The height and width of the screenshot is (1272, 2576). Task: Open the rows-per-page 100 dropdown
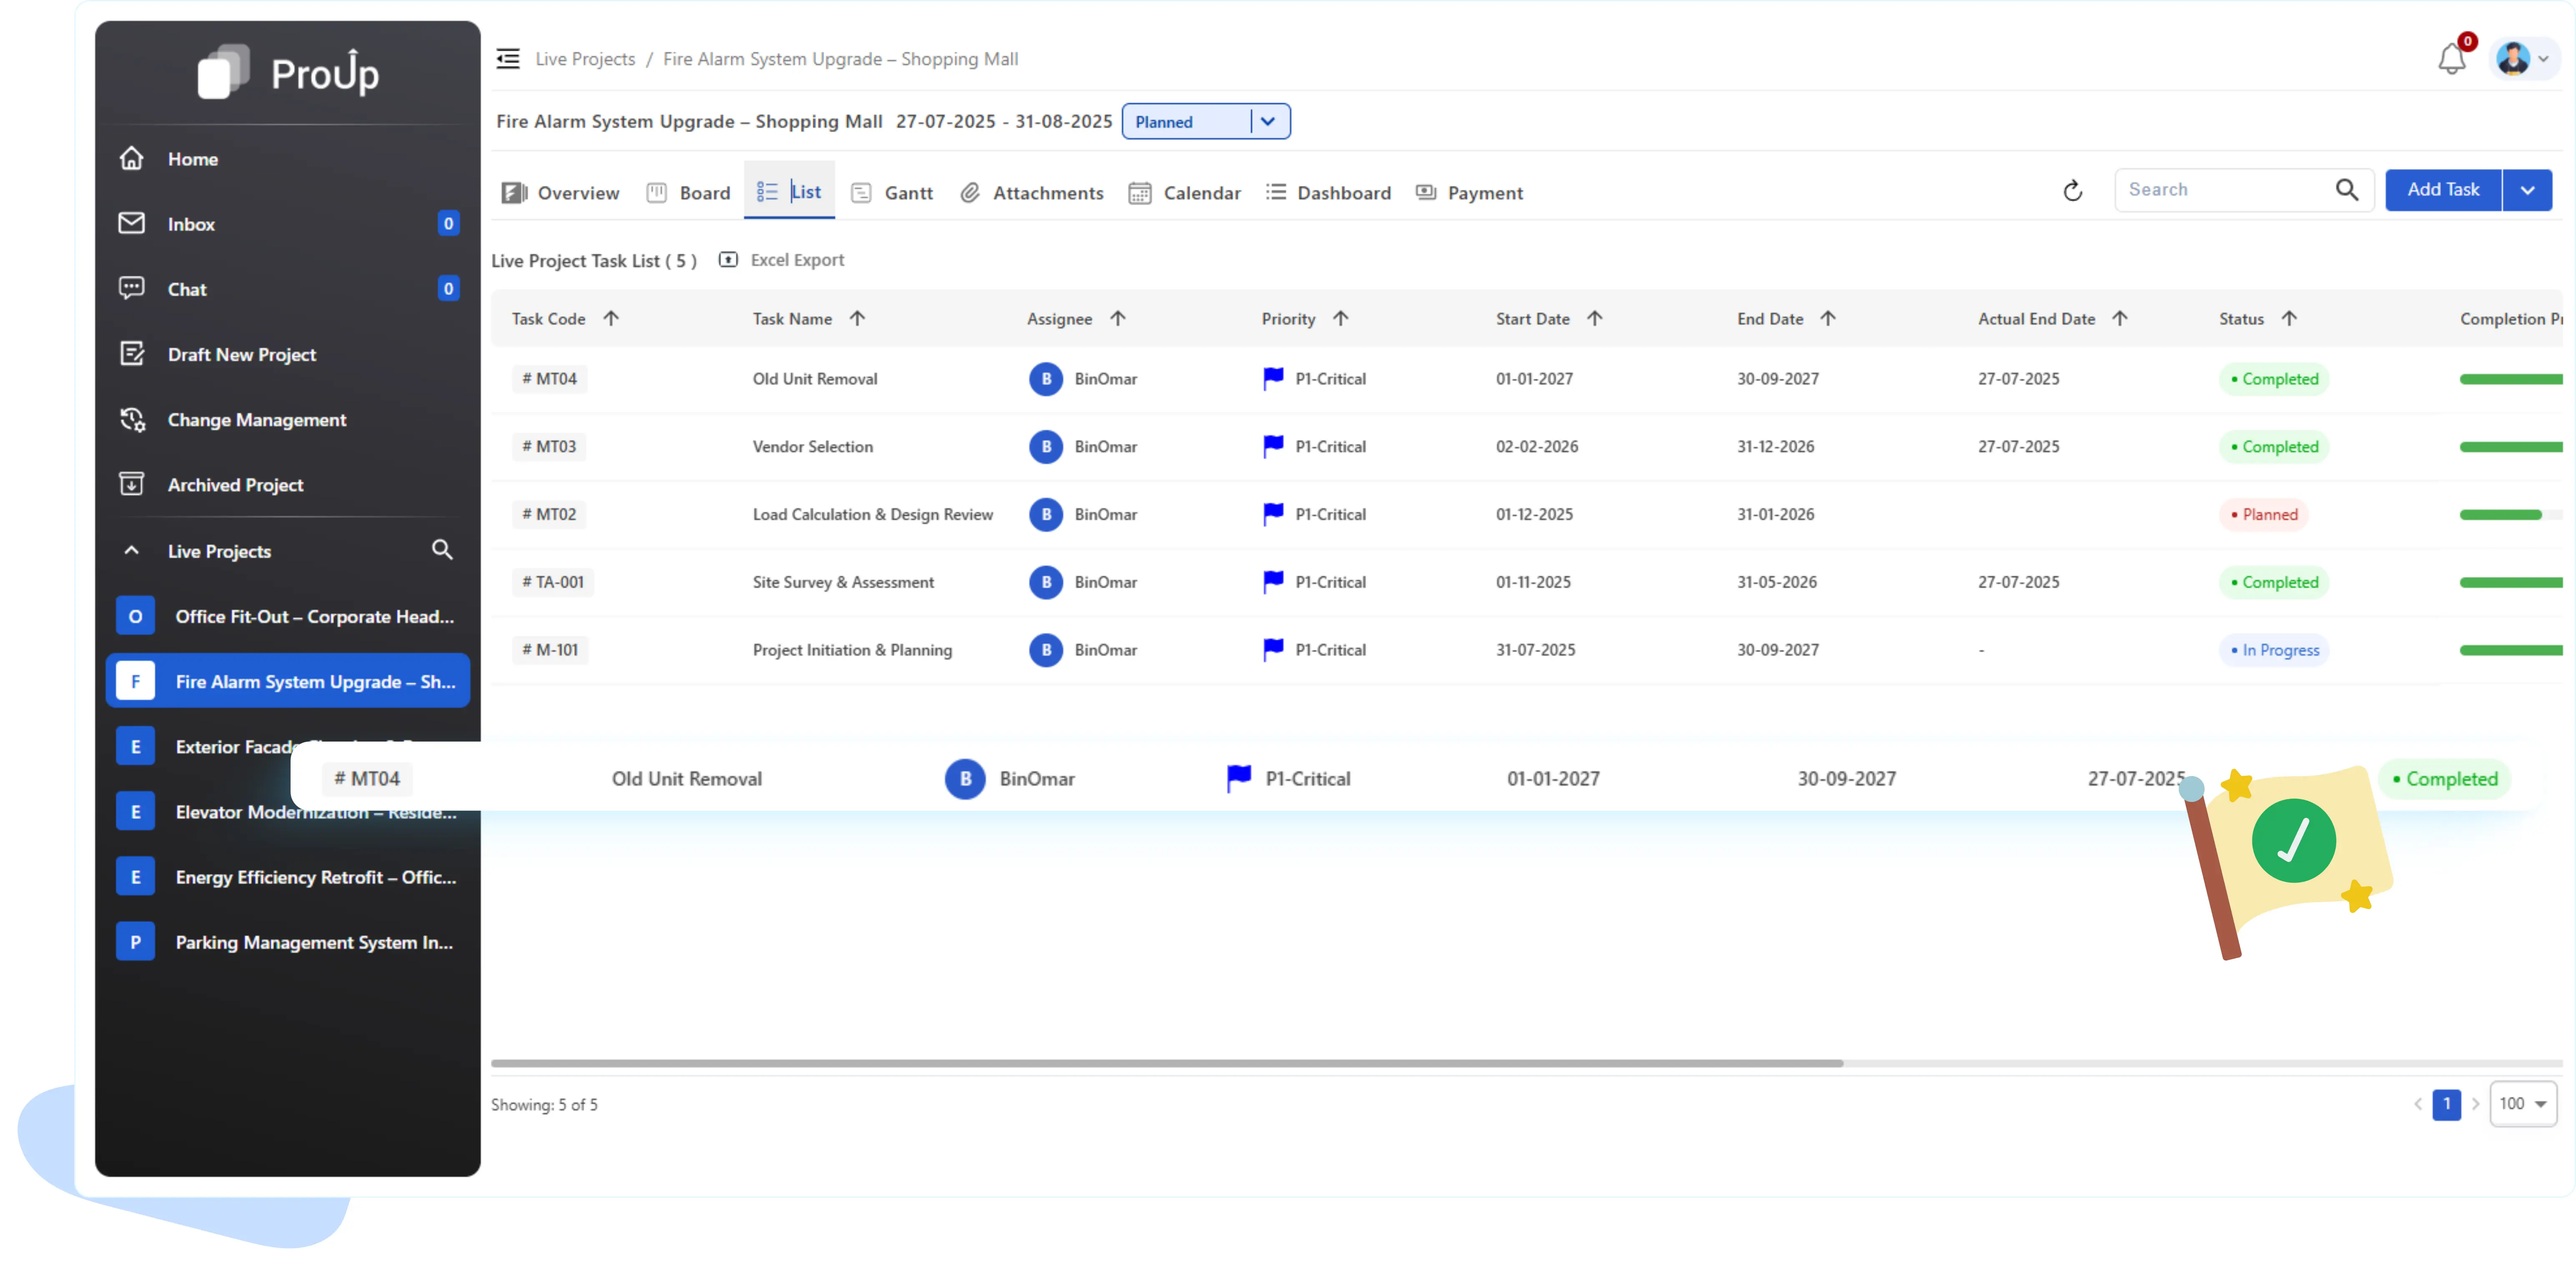(x=2522, y=1104)
